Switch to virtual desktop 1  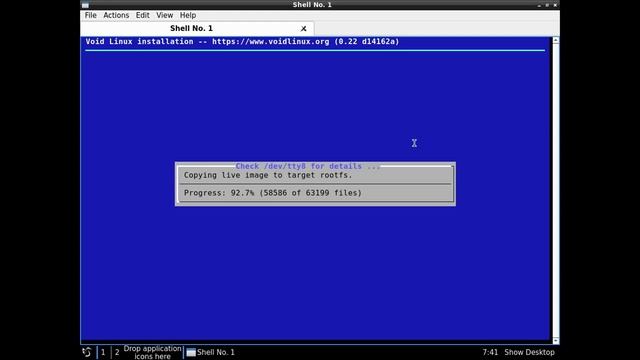click(103, 352)
